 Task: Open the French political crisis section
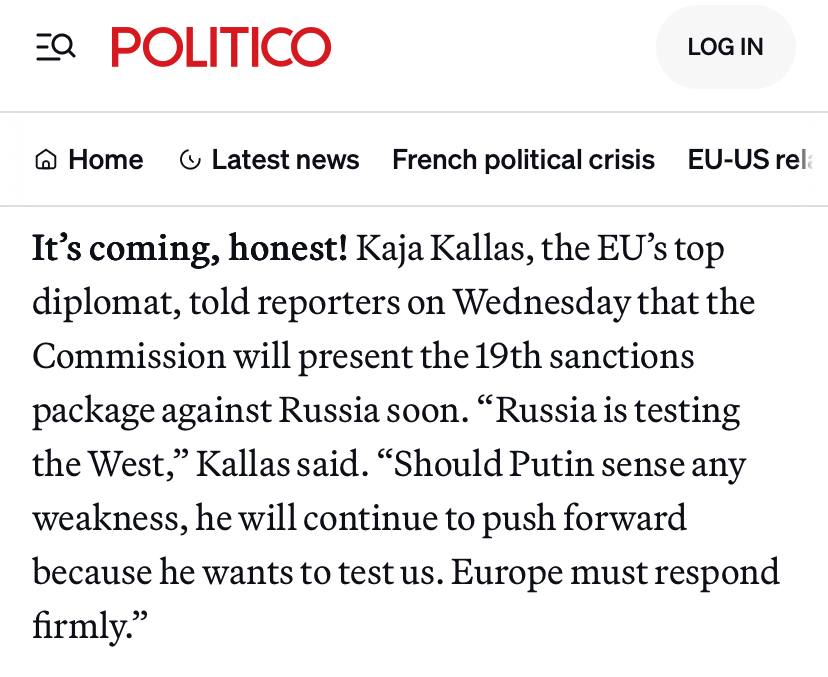pyautogui.click(x=523, y=159)
